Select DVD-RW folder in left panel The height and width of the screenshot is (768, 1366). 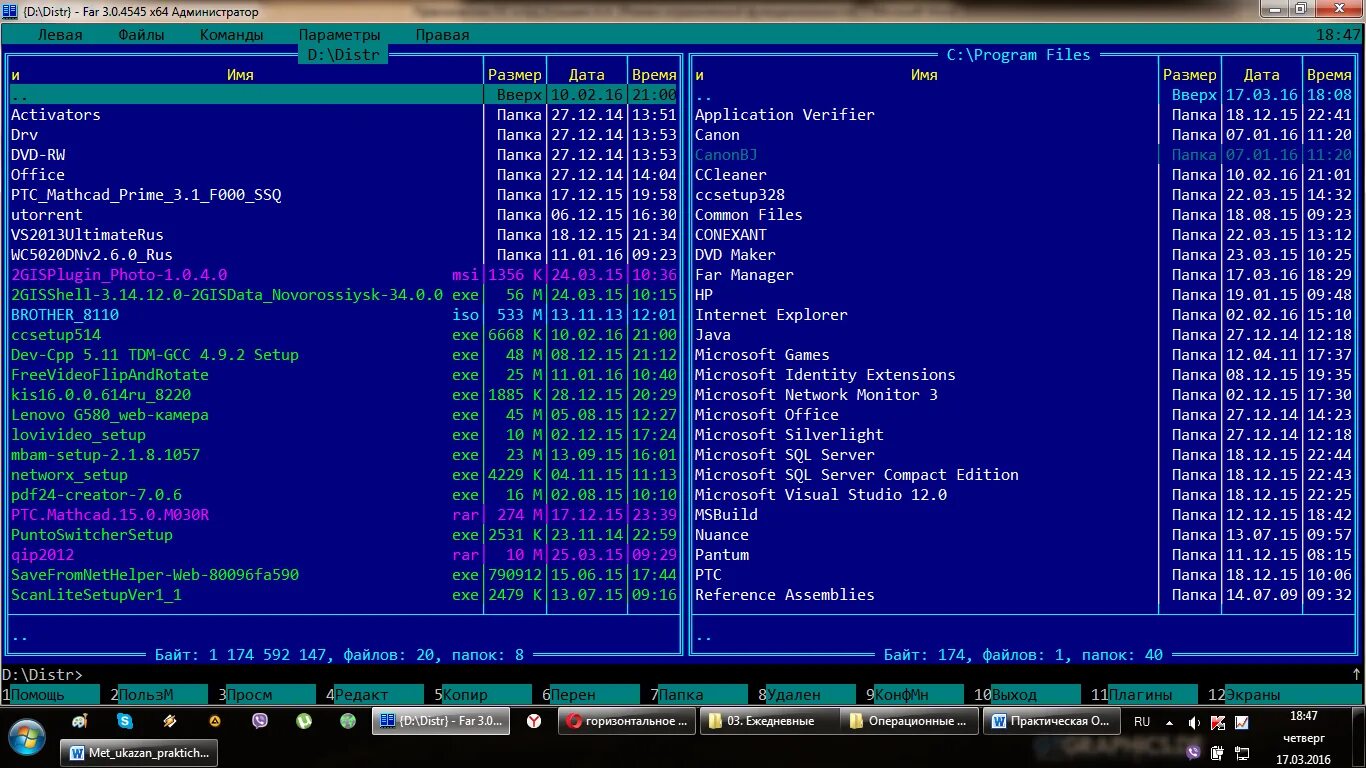click(38, 155)
